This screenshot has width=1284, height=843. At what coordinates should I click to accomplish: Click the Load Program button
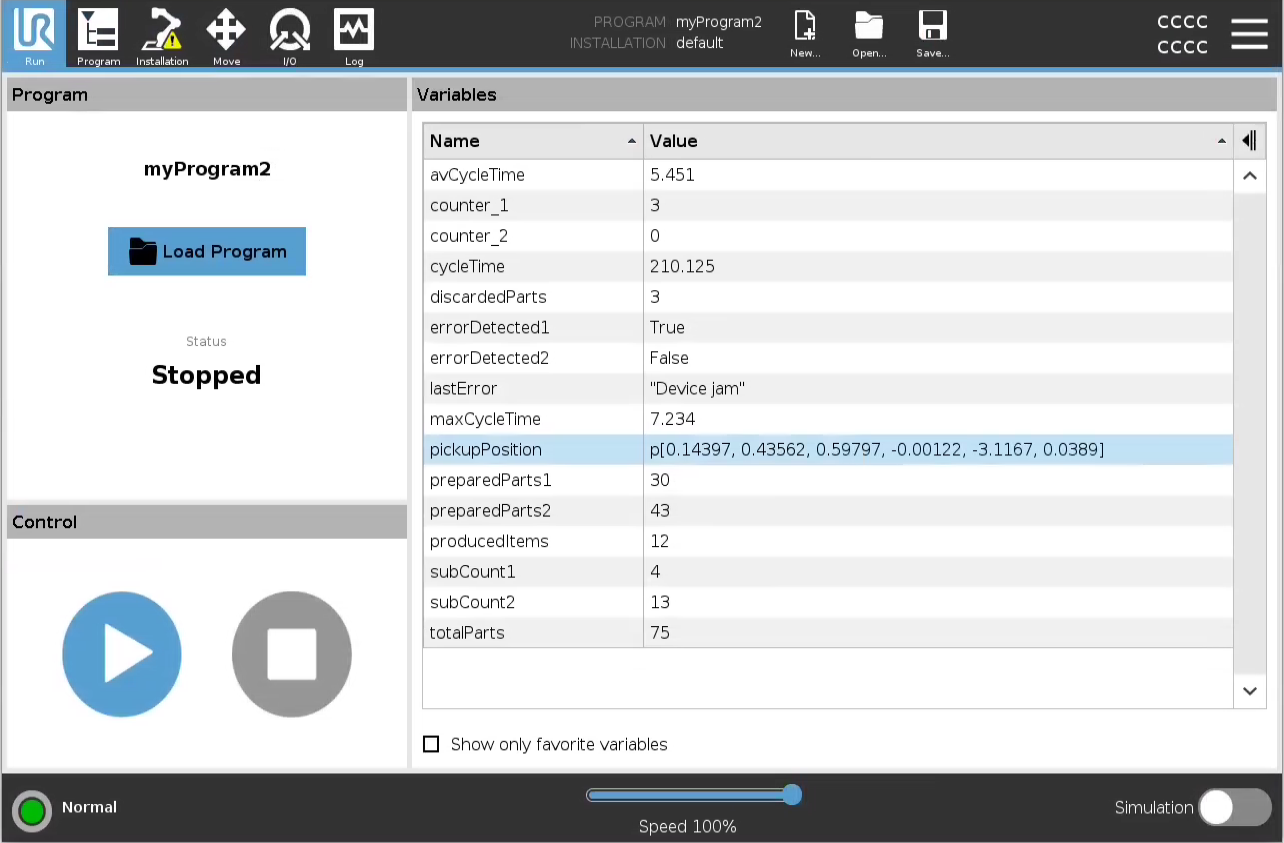[x=207, y=252]
